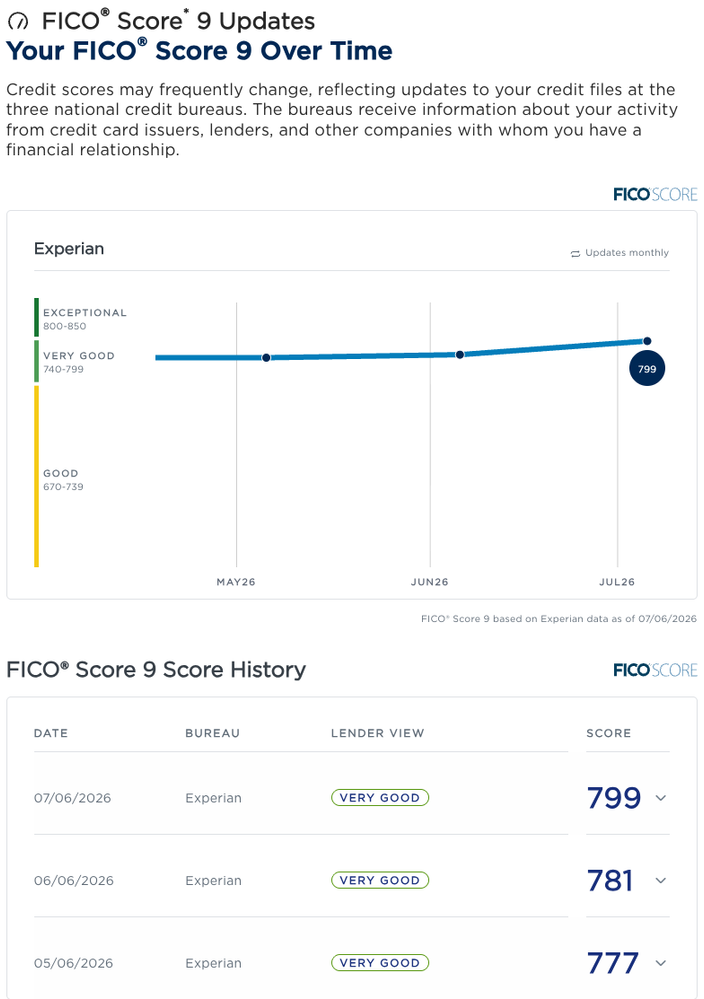Image resolution: width=704 pixels, height=999 pixels.
Task: Click Experian in the 05/06/2026 row
Action: [x=213, y=963]
